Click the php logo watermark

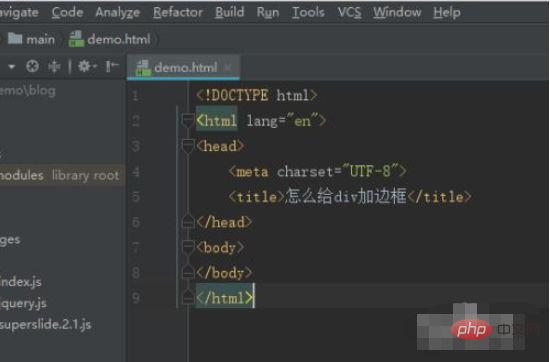471,329
